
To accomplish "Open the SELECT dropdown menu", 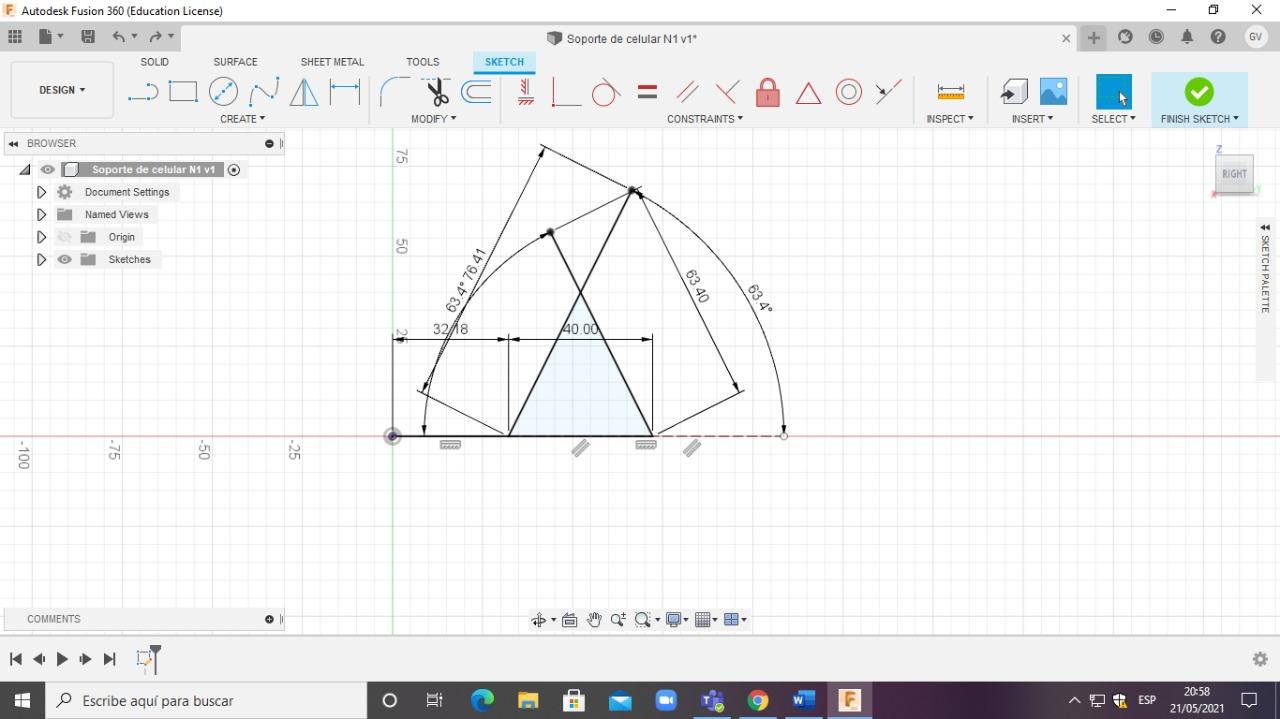I will (1114, 119).
